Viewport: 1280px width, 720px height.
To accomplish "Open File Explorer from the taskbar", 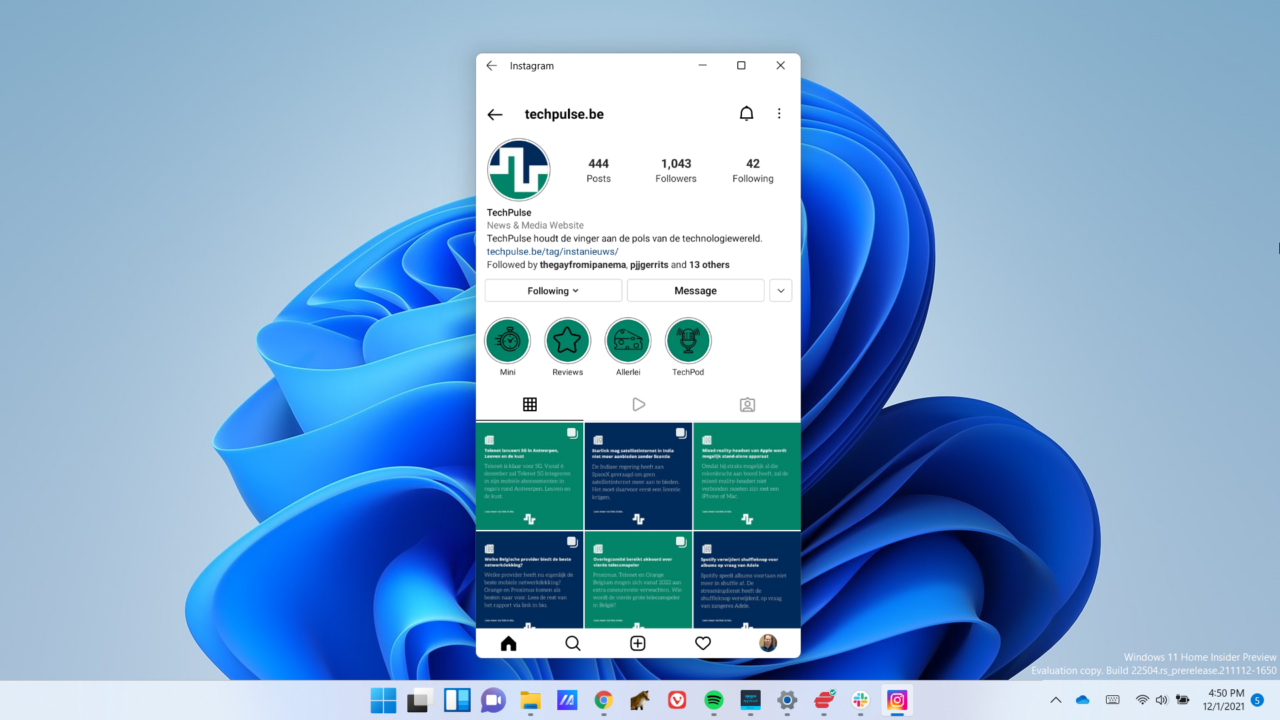I will tap(530, 700).
